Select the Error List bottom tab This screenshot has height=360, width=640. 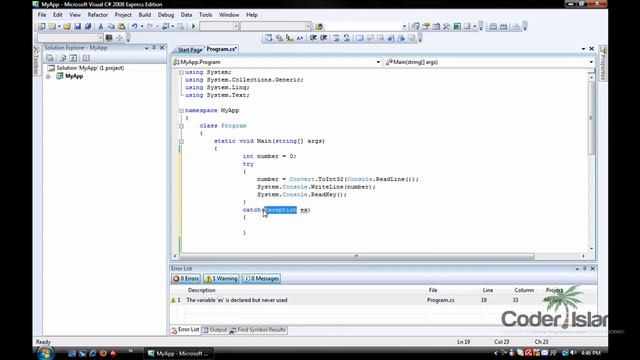186,330
